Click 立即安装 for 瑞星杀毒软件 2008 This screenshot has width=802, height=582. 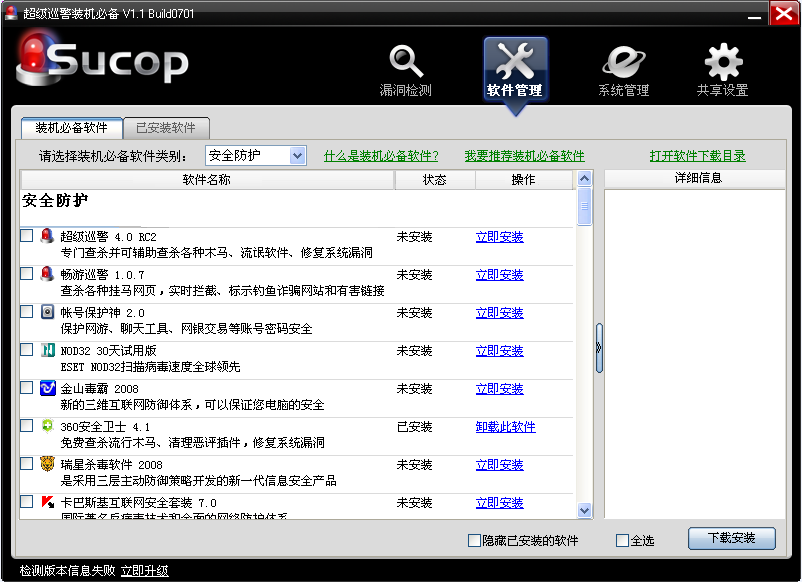pyautogui.click(x=500, y=464)
